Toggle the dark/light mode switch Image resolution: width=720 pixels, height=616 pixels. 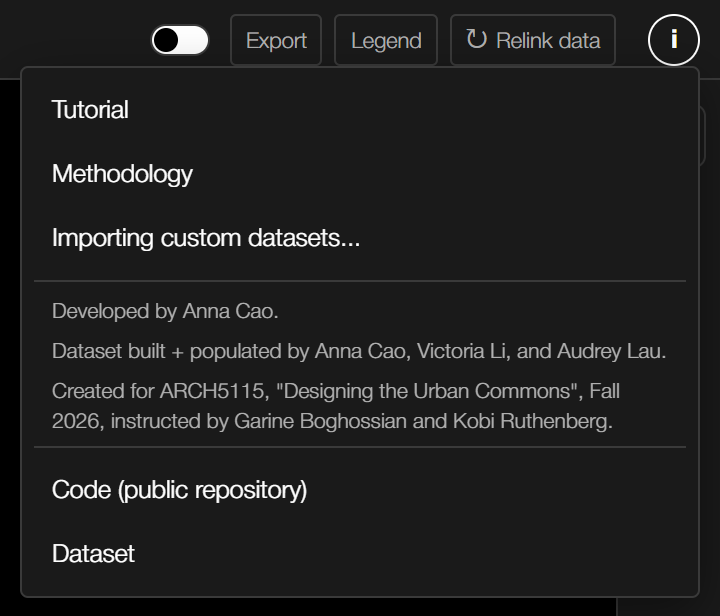[x=180, y=40]
